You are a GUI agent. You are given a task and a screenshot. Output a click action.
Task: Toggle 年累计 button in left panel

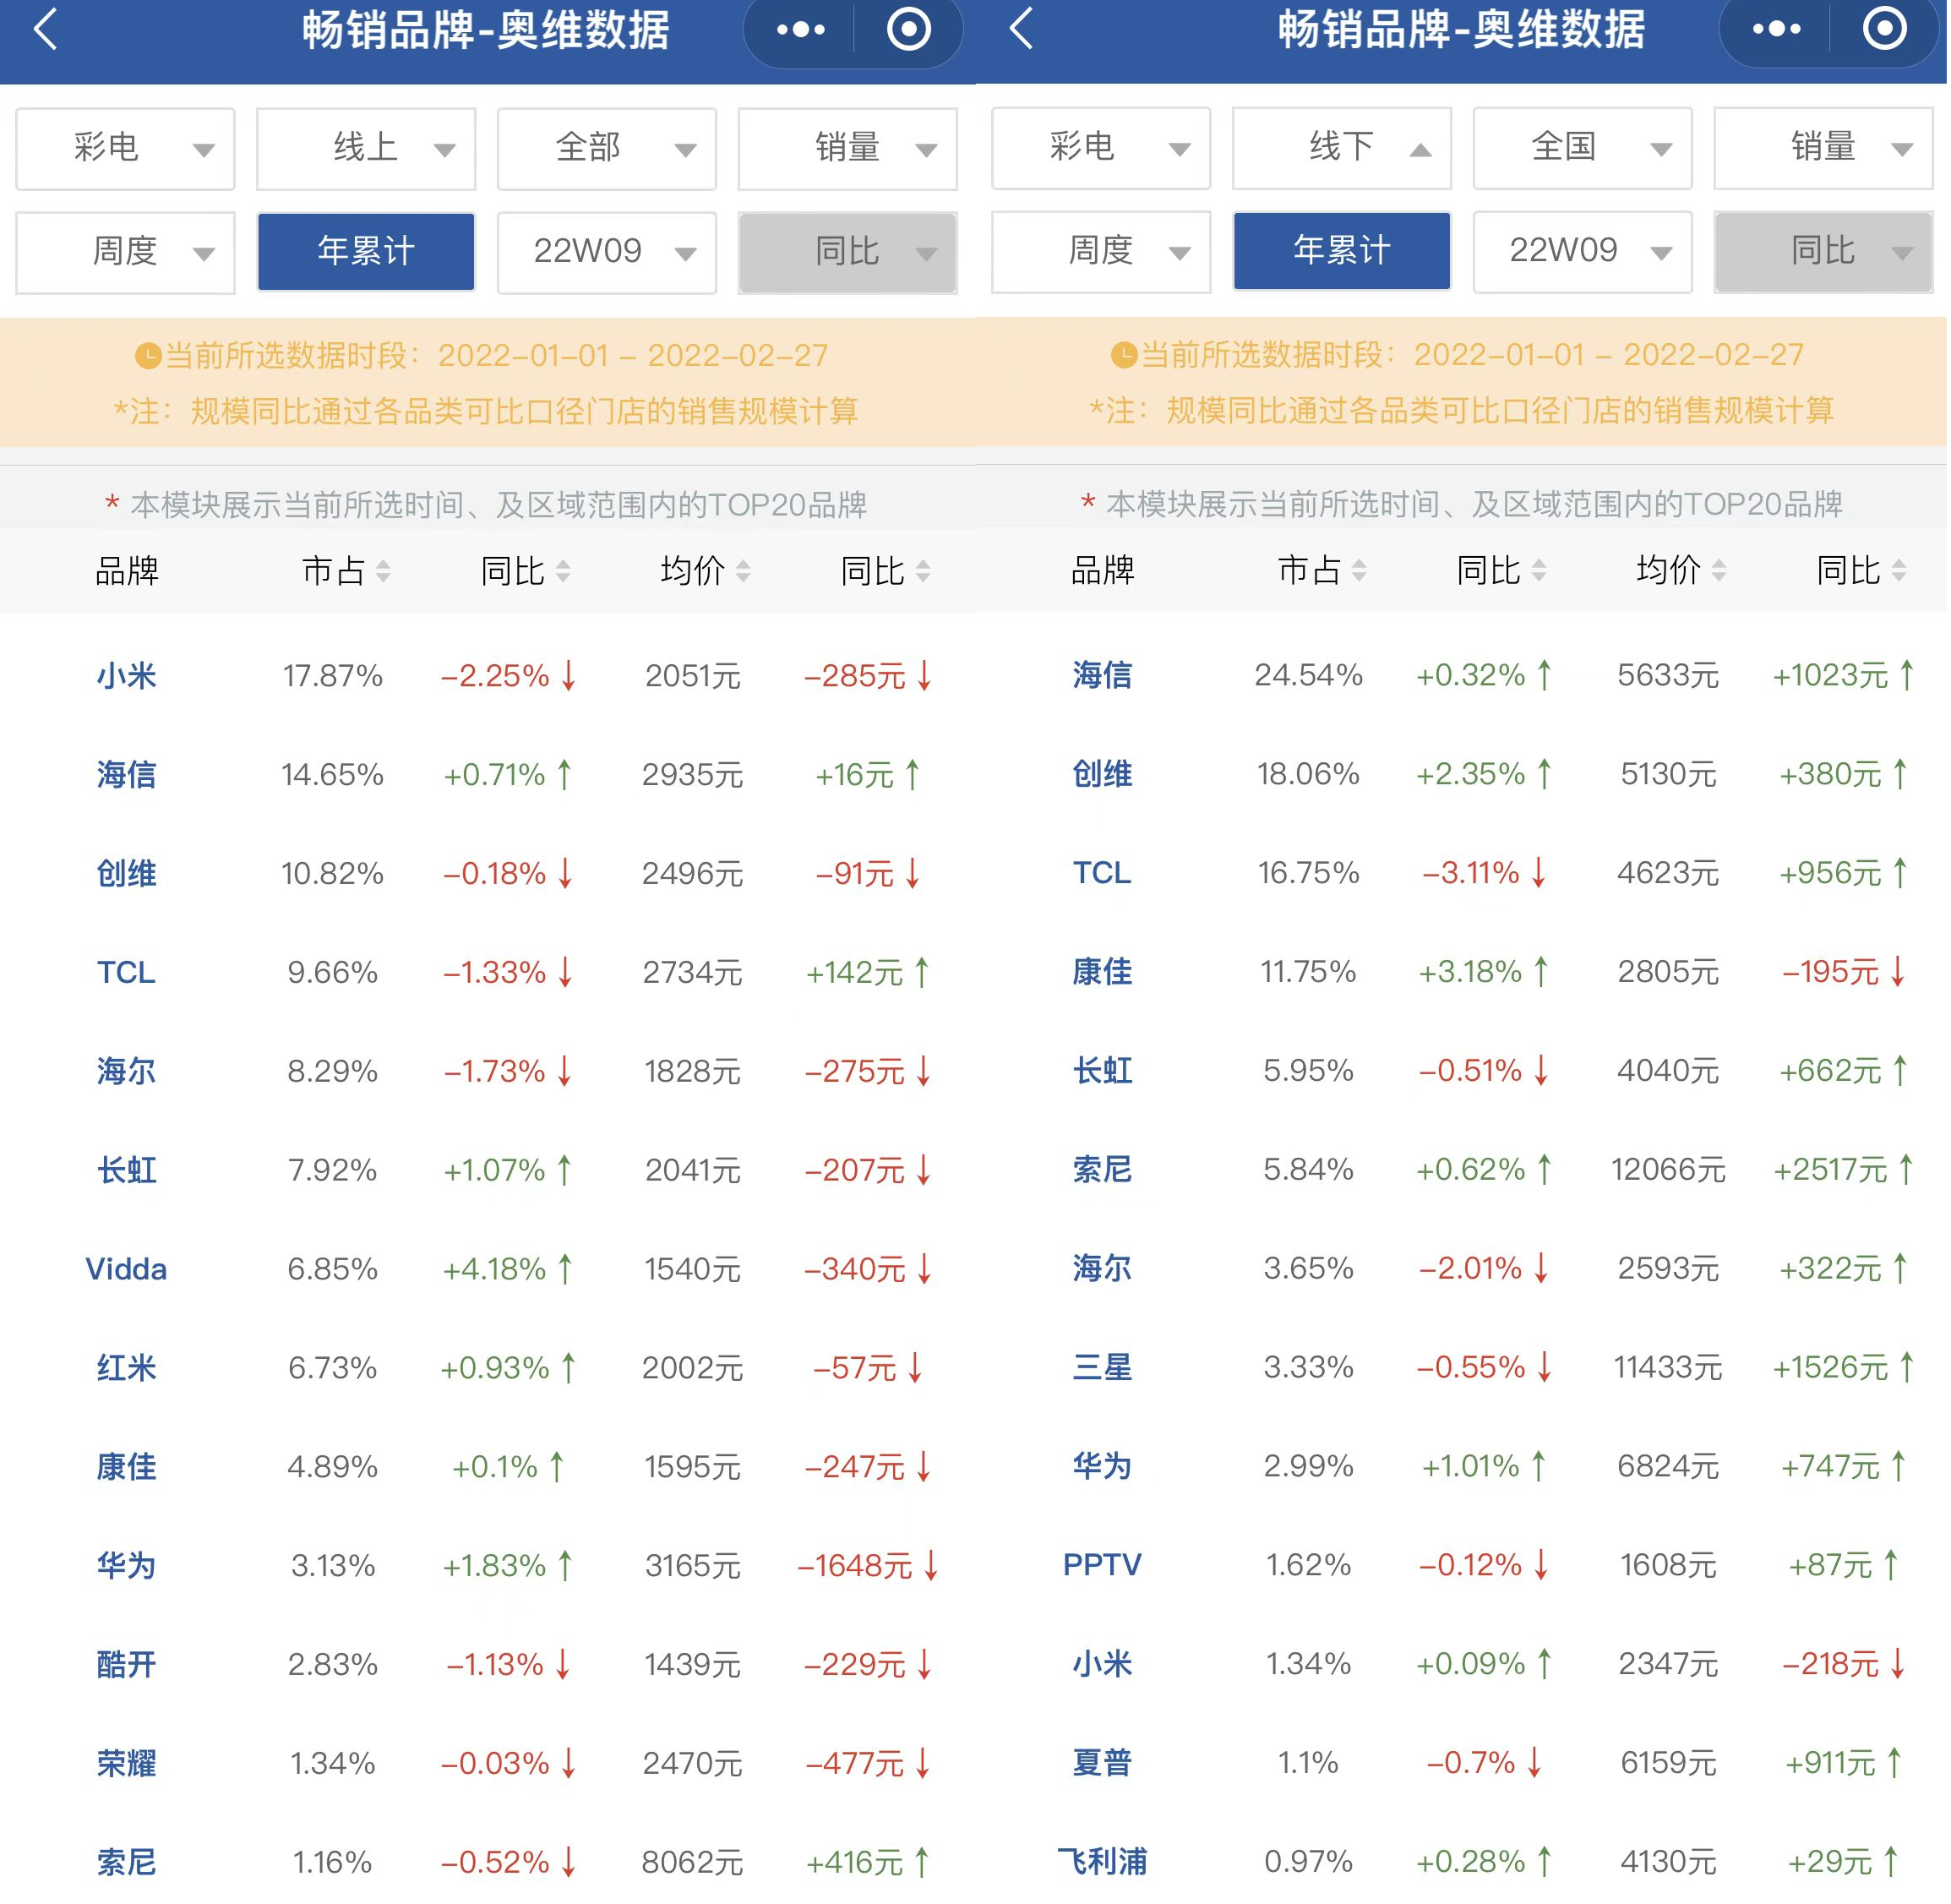tap(367, 252)
